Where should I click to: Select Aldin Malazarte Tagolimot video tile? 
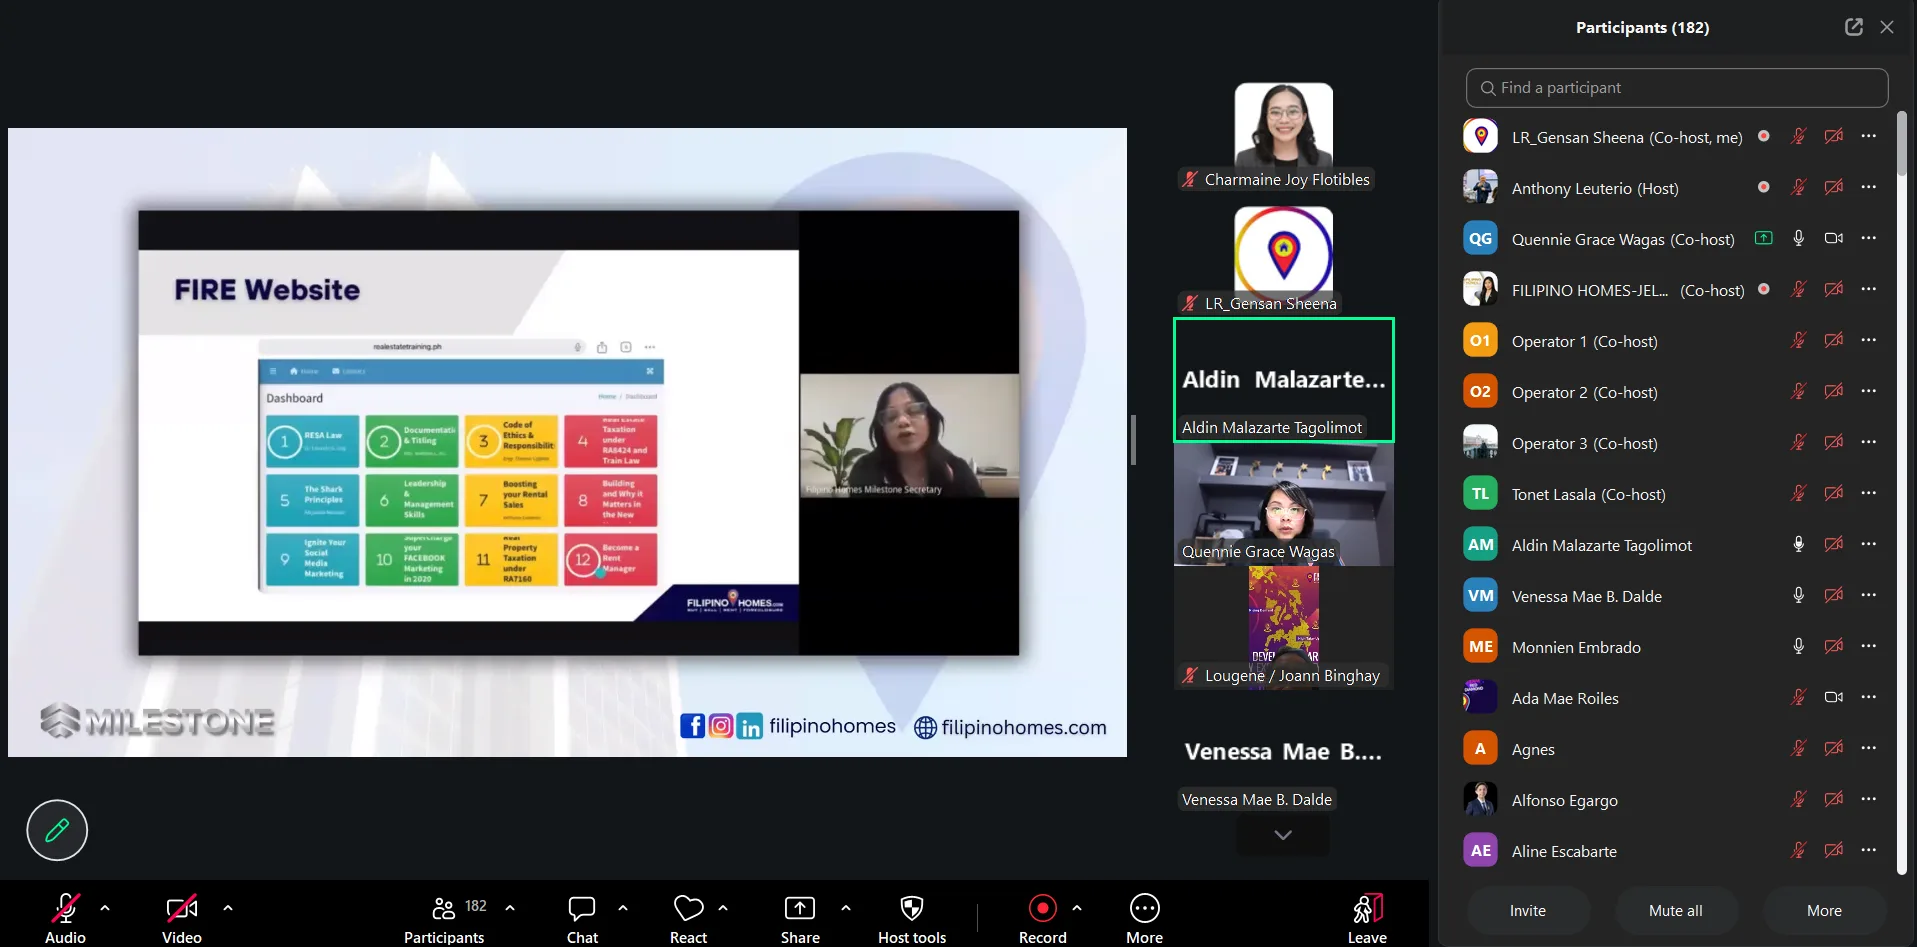pos(1284,380)
